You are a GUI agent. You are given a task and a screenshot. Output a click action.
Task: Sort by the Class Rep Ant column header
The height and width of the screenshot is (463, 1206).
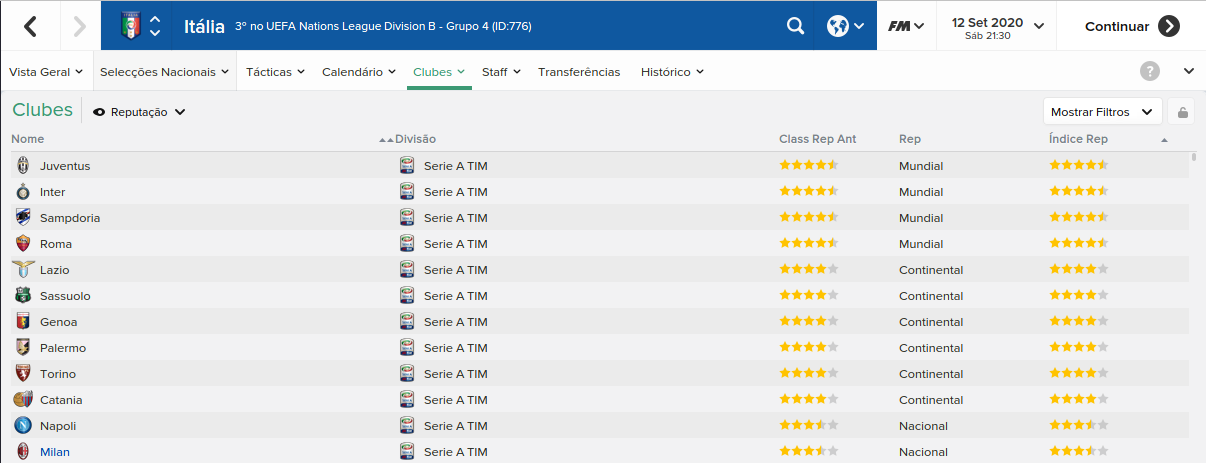[x=818, y=139]
